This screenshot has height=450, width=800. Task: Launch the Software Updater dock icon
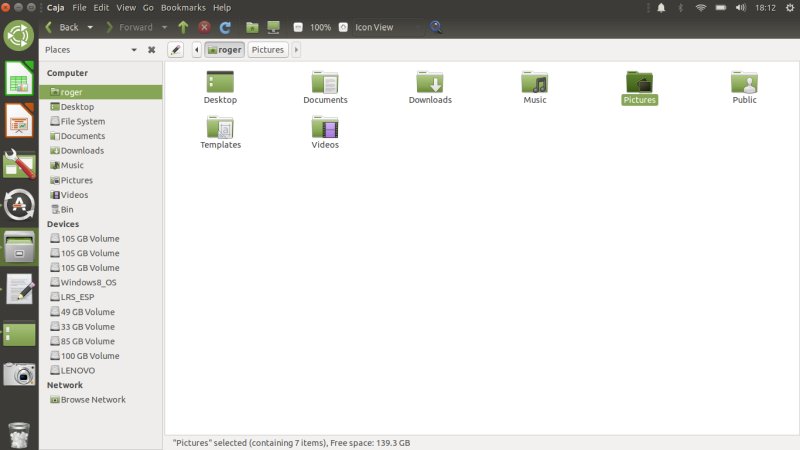(19, 205)
